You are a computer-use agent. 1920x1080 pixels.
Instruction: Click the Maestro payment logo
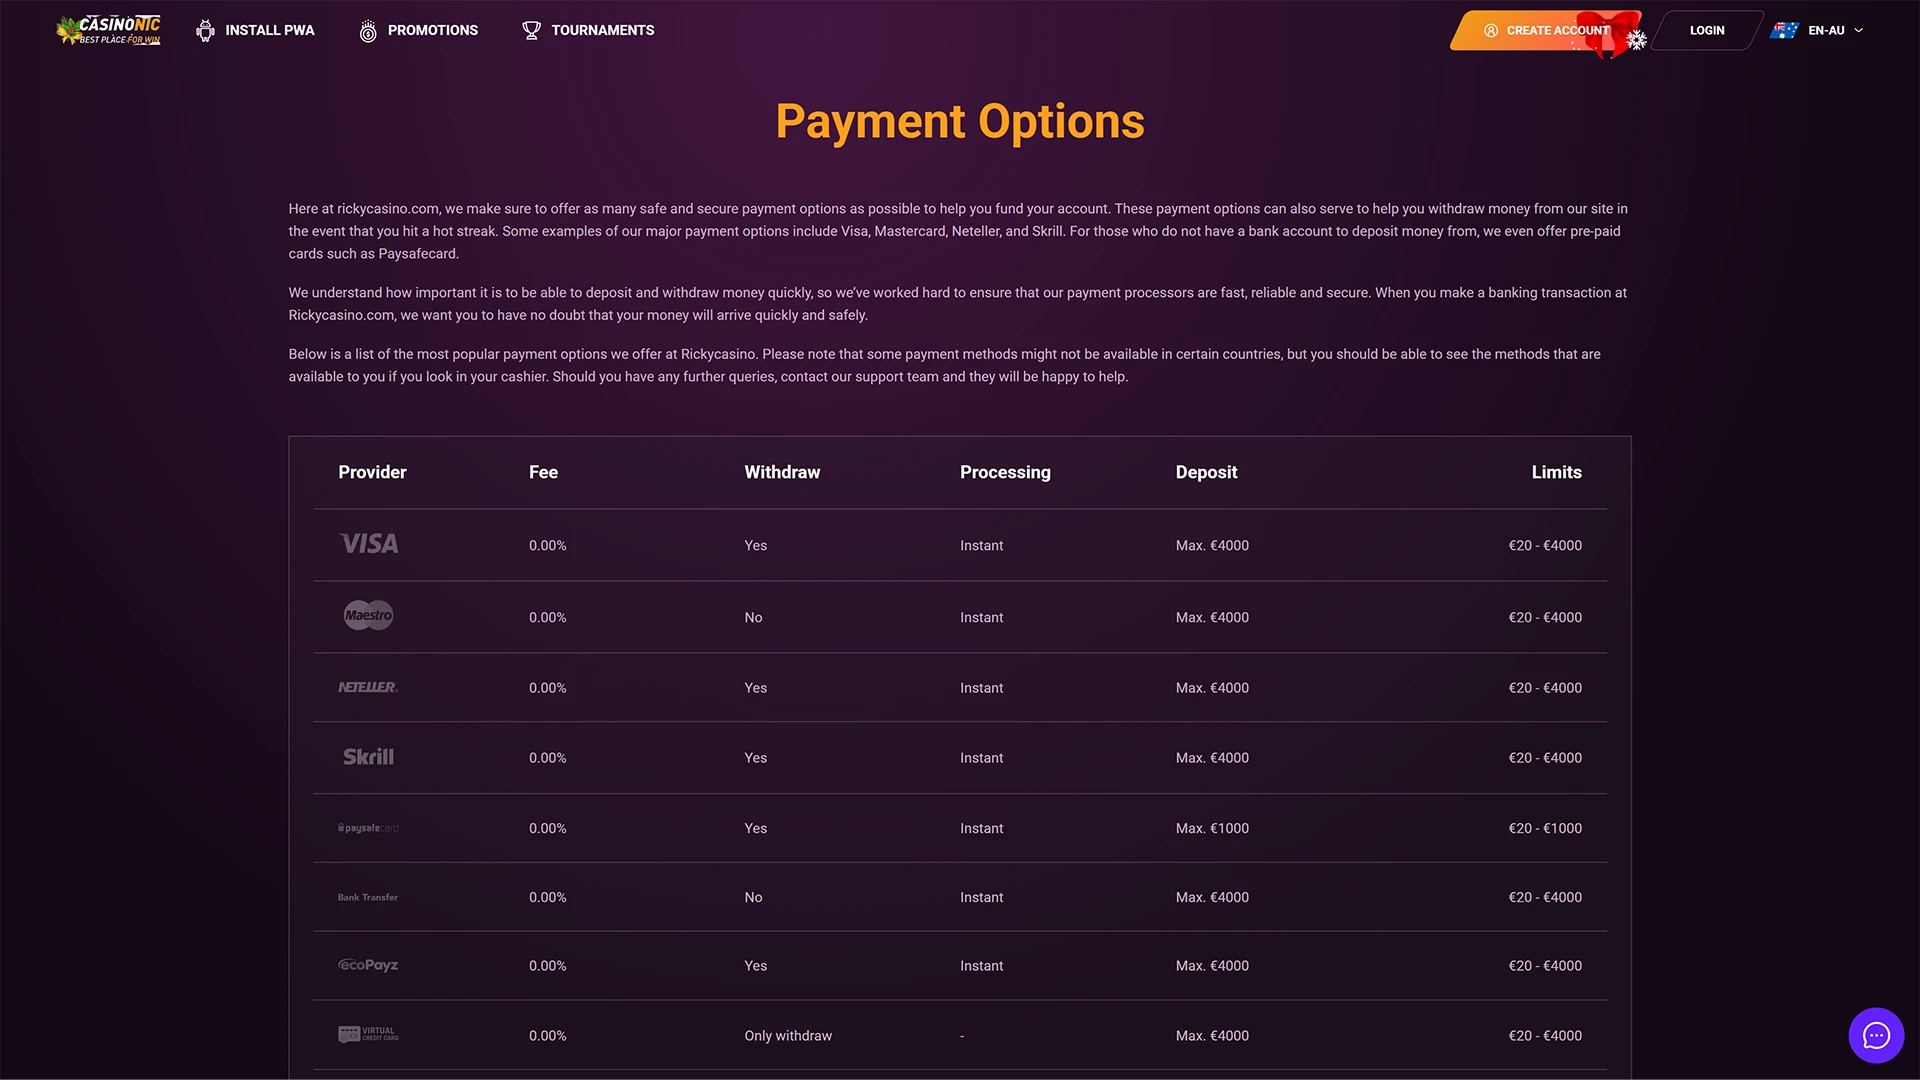(x=368, y=615)
